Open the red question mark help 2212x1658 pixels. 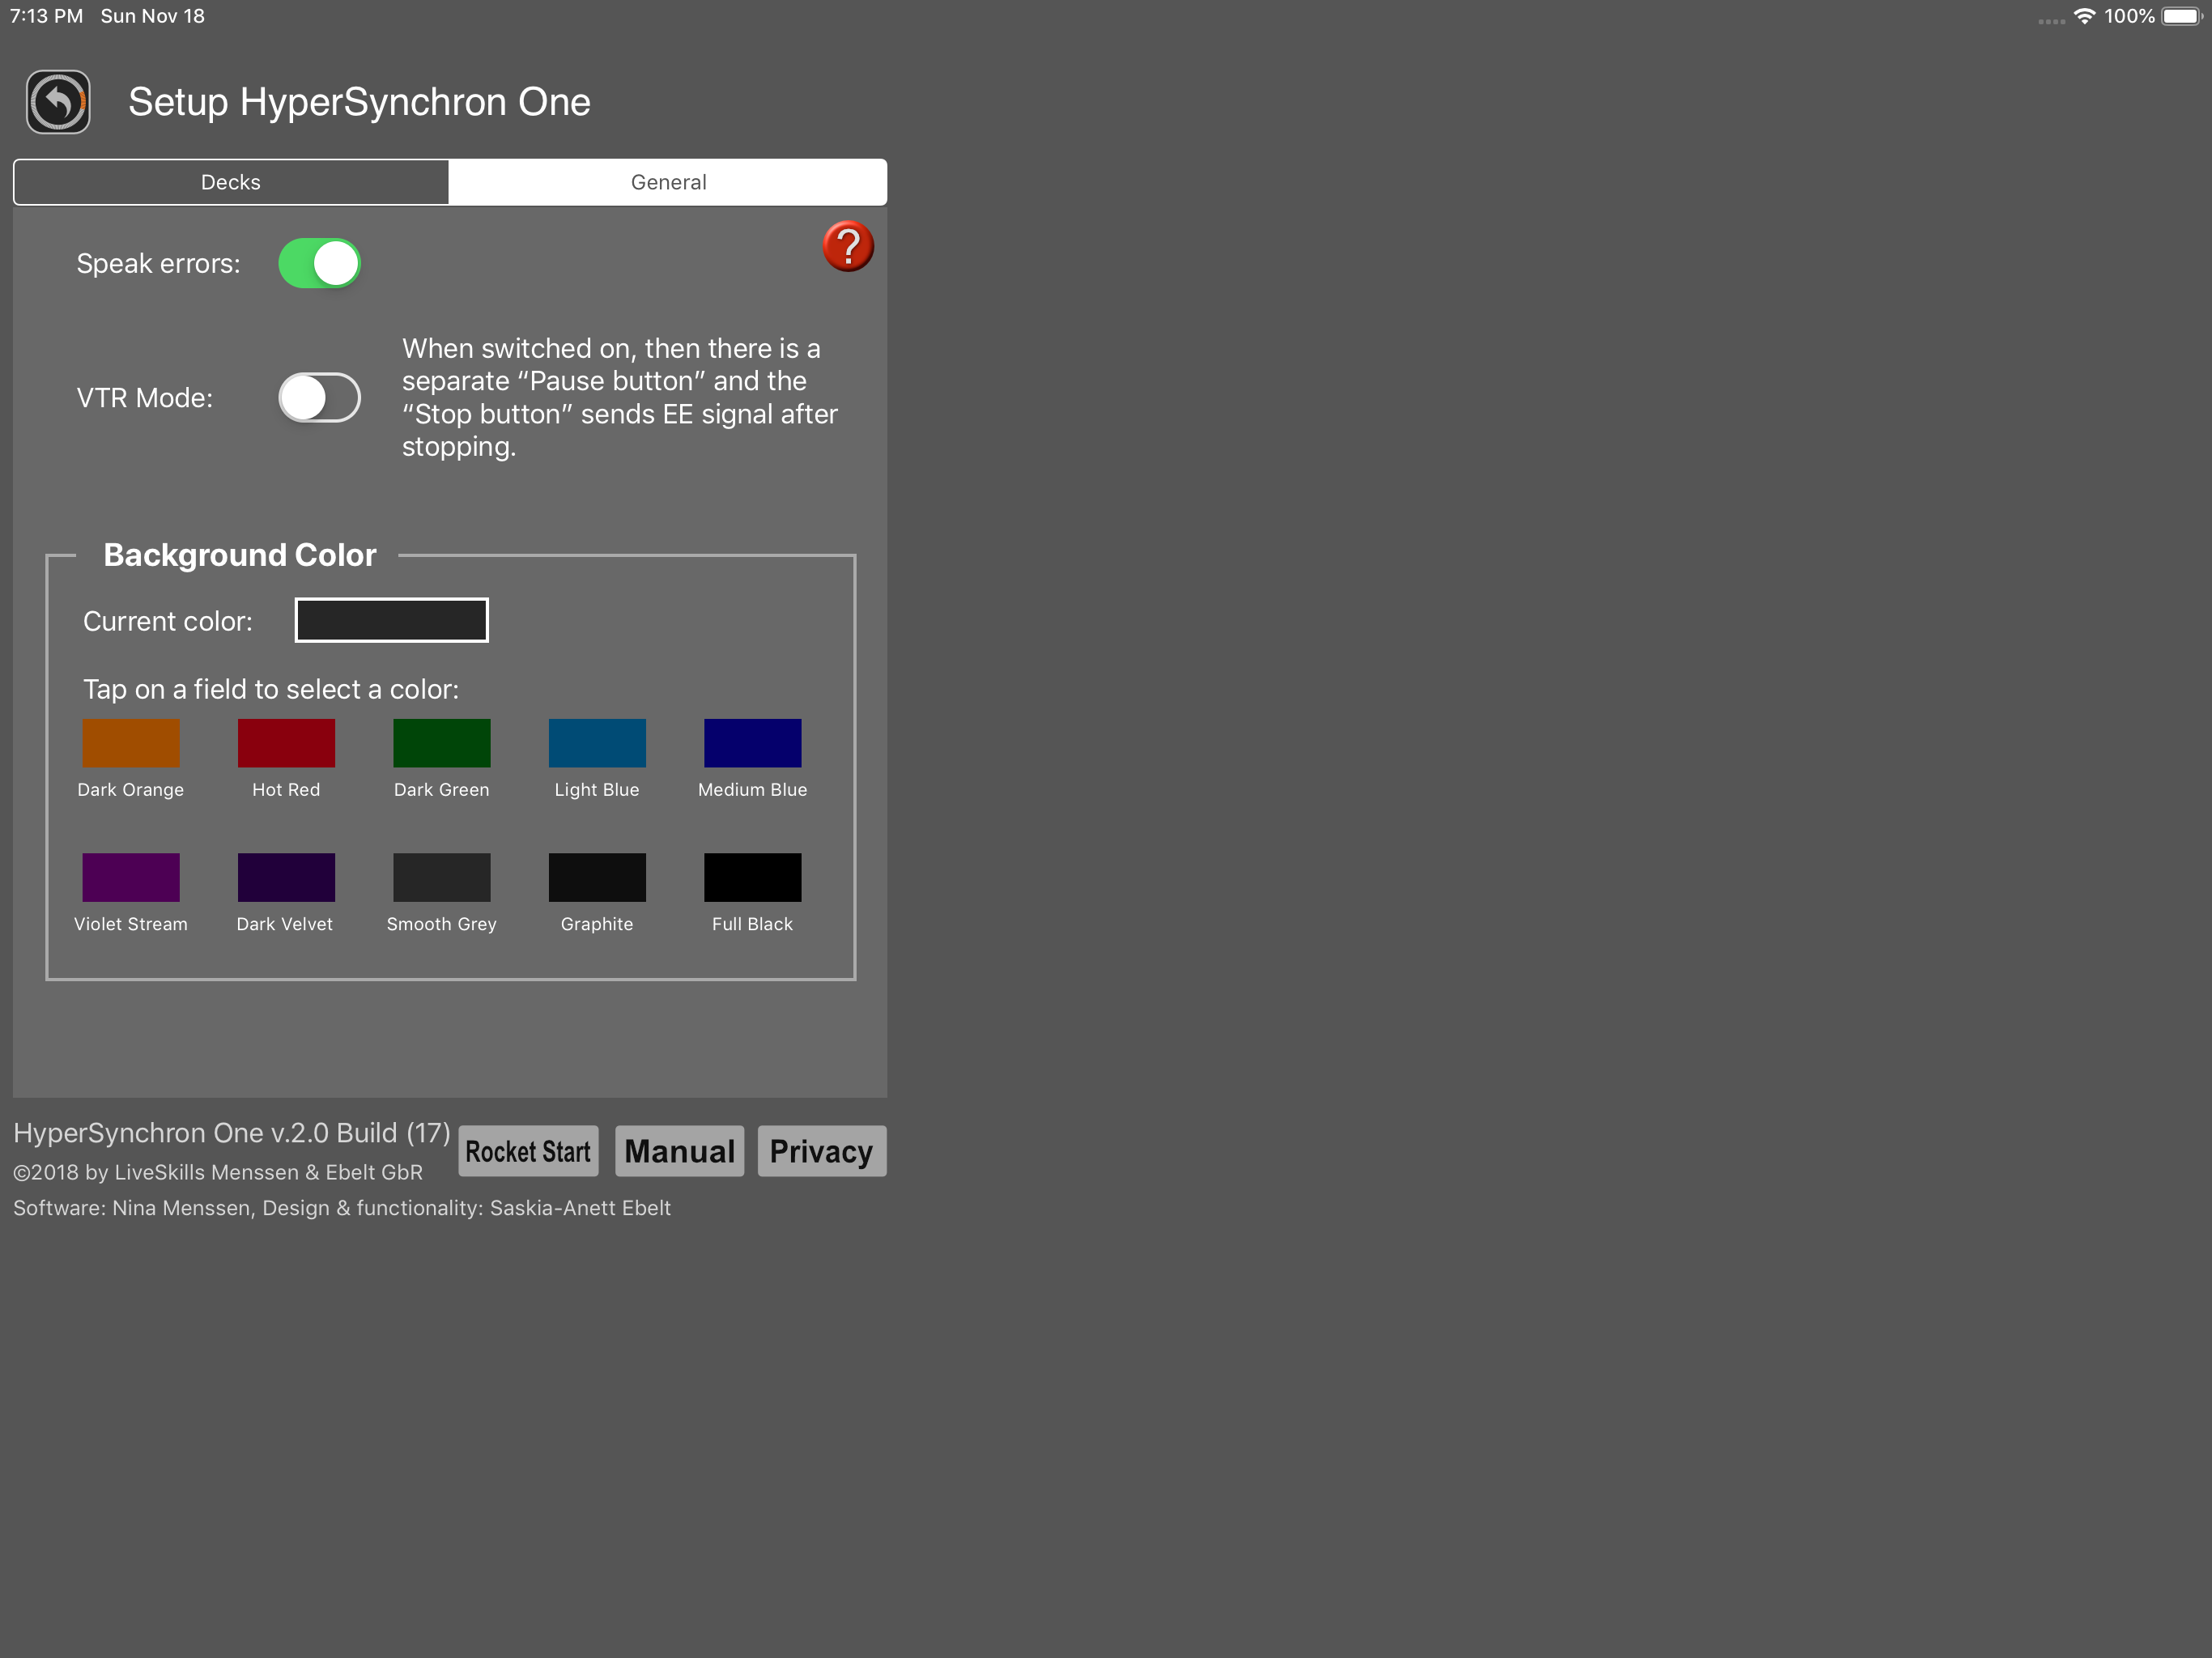[x=847, y=246]
